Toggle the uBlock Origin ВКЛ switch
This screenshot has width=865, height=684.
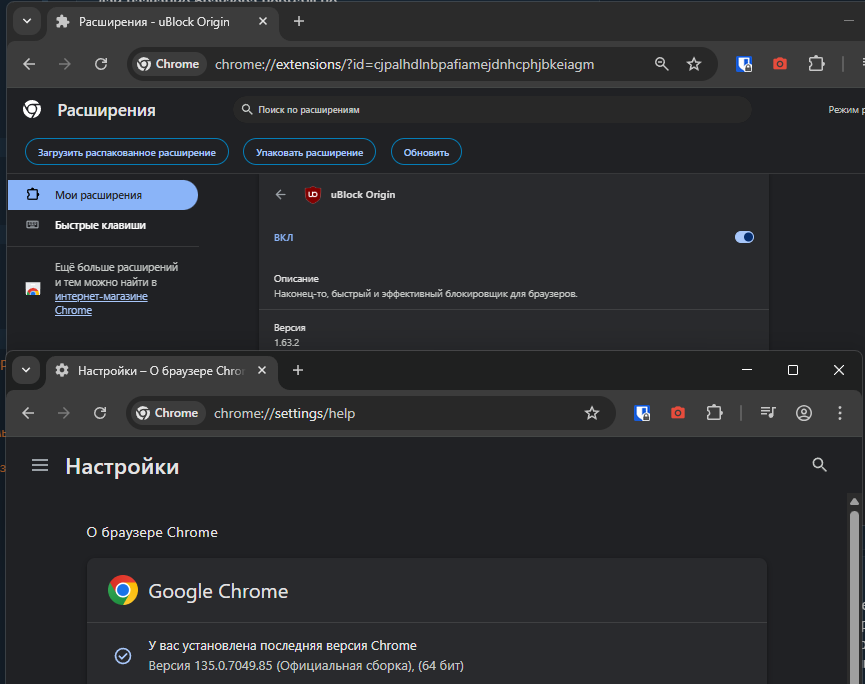point(744,237)
